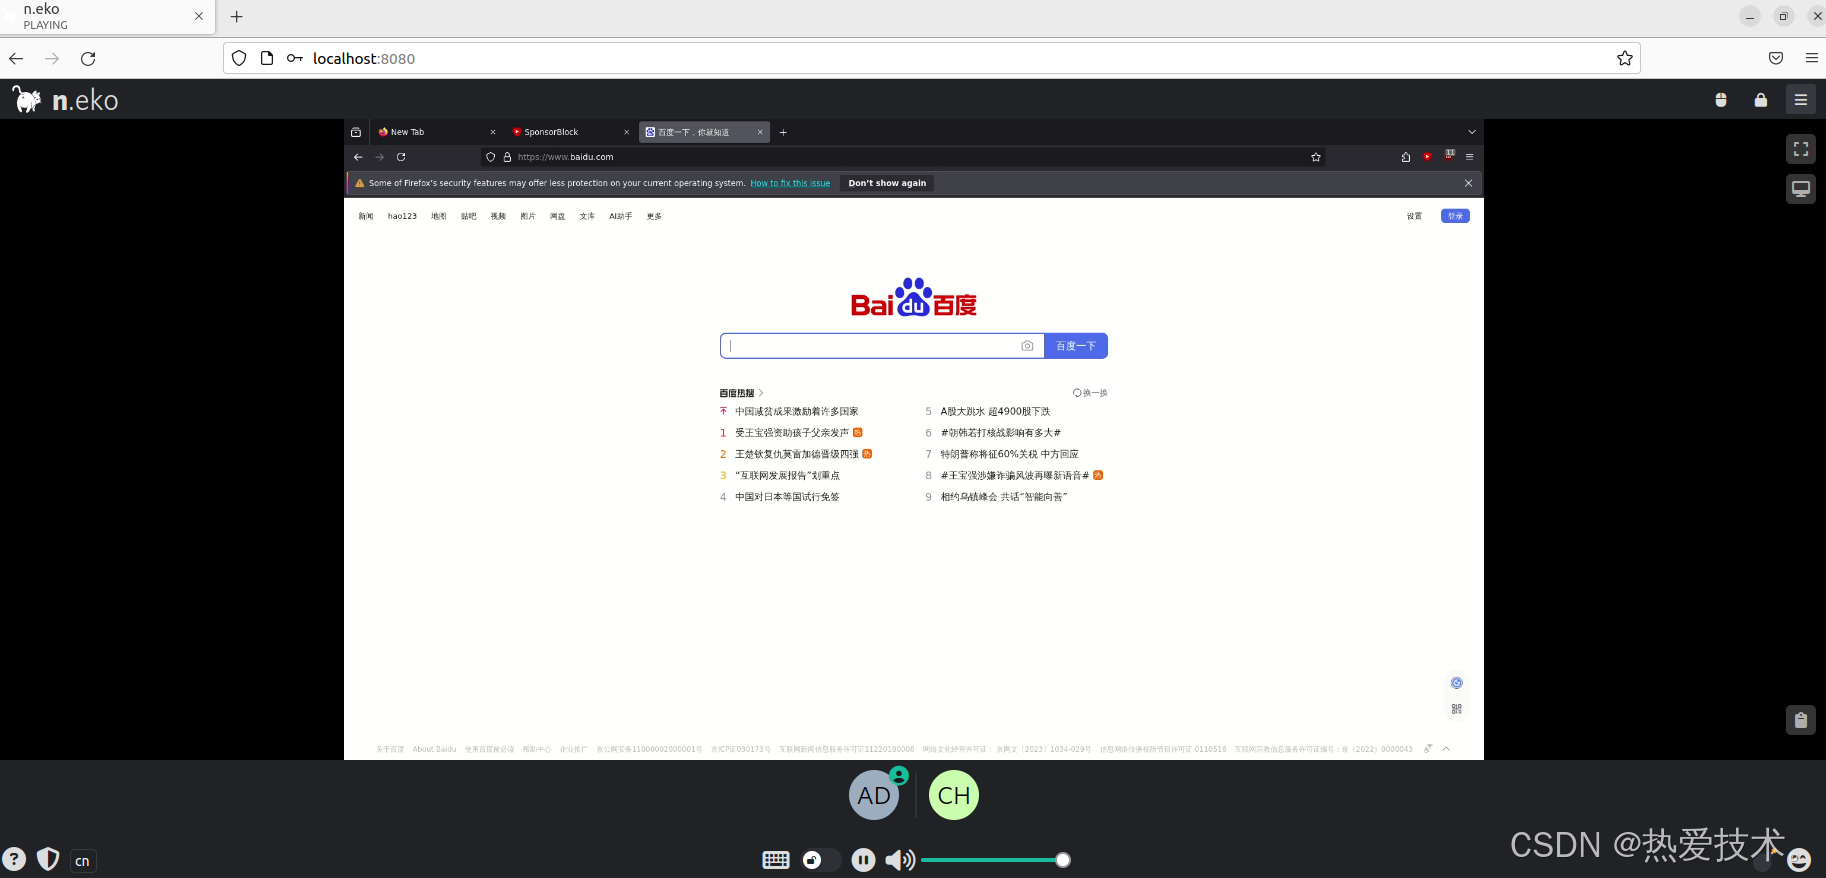Switch to the New Tab tab in remote Firefox
This screenshot has height=878, width=1826.
point(437,132)
